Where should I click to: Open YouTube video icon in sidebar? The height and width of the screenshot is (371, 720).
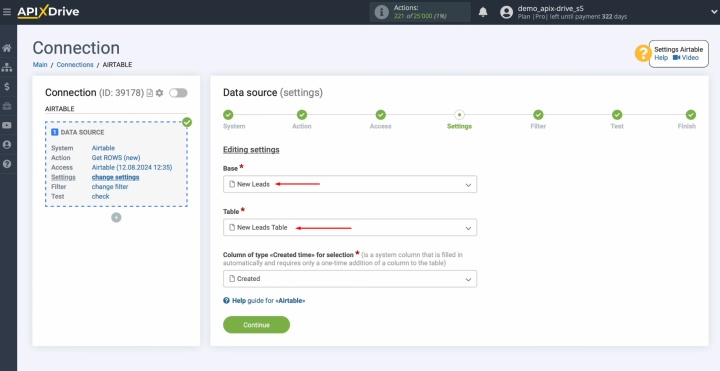(7, 125)
